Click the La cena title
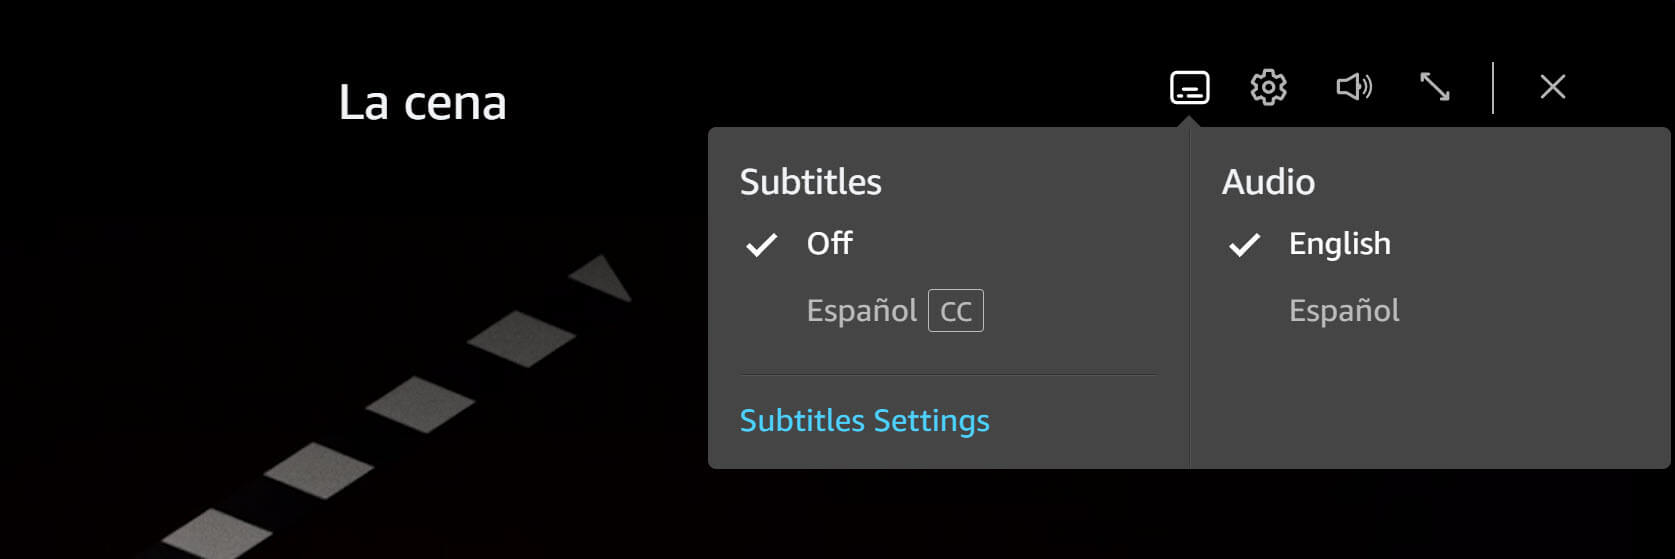 [422, 103]
